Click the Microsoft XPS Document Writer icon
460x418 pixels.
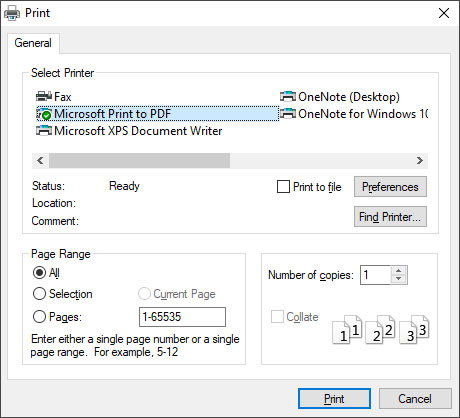click(44, 131)
